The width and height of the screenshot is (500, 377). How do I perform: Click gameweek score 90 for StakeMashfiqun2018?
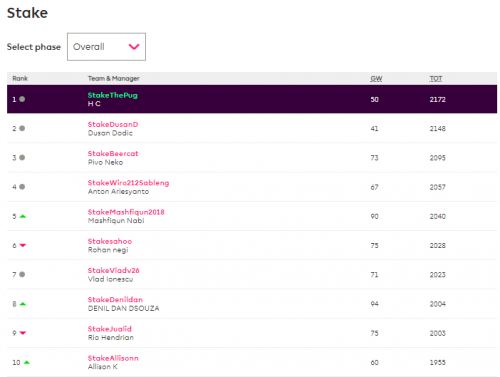pos(374,216)
